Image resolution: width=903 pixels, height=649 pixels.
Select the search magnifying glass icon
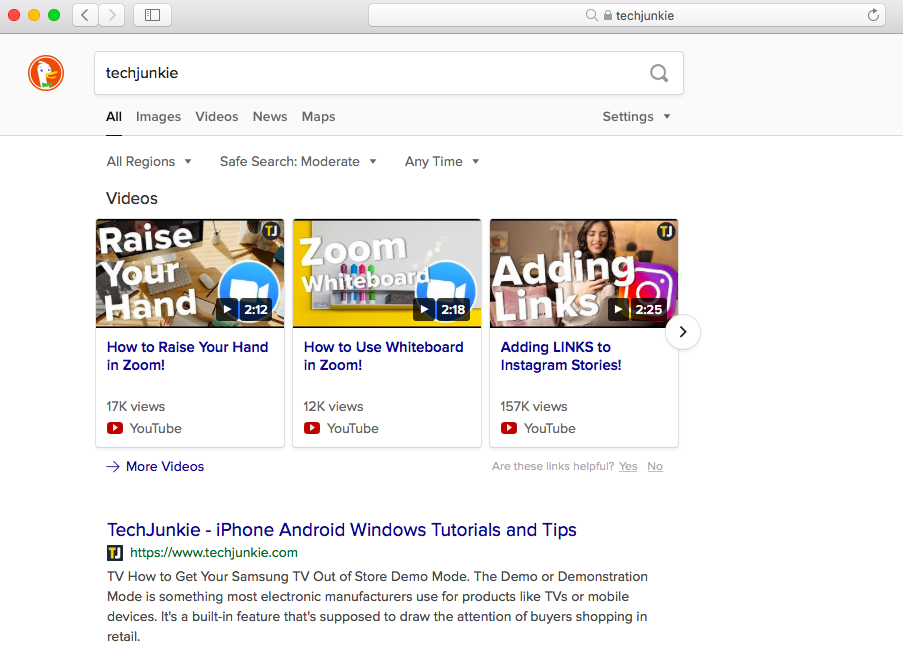coord(658,73)
